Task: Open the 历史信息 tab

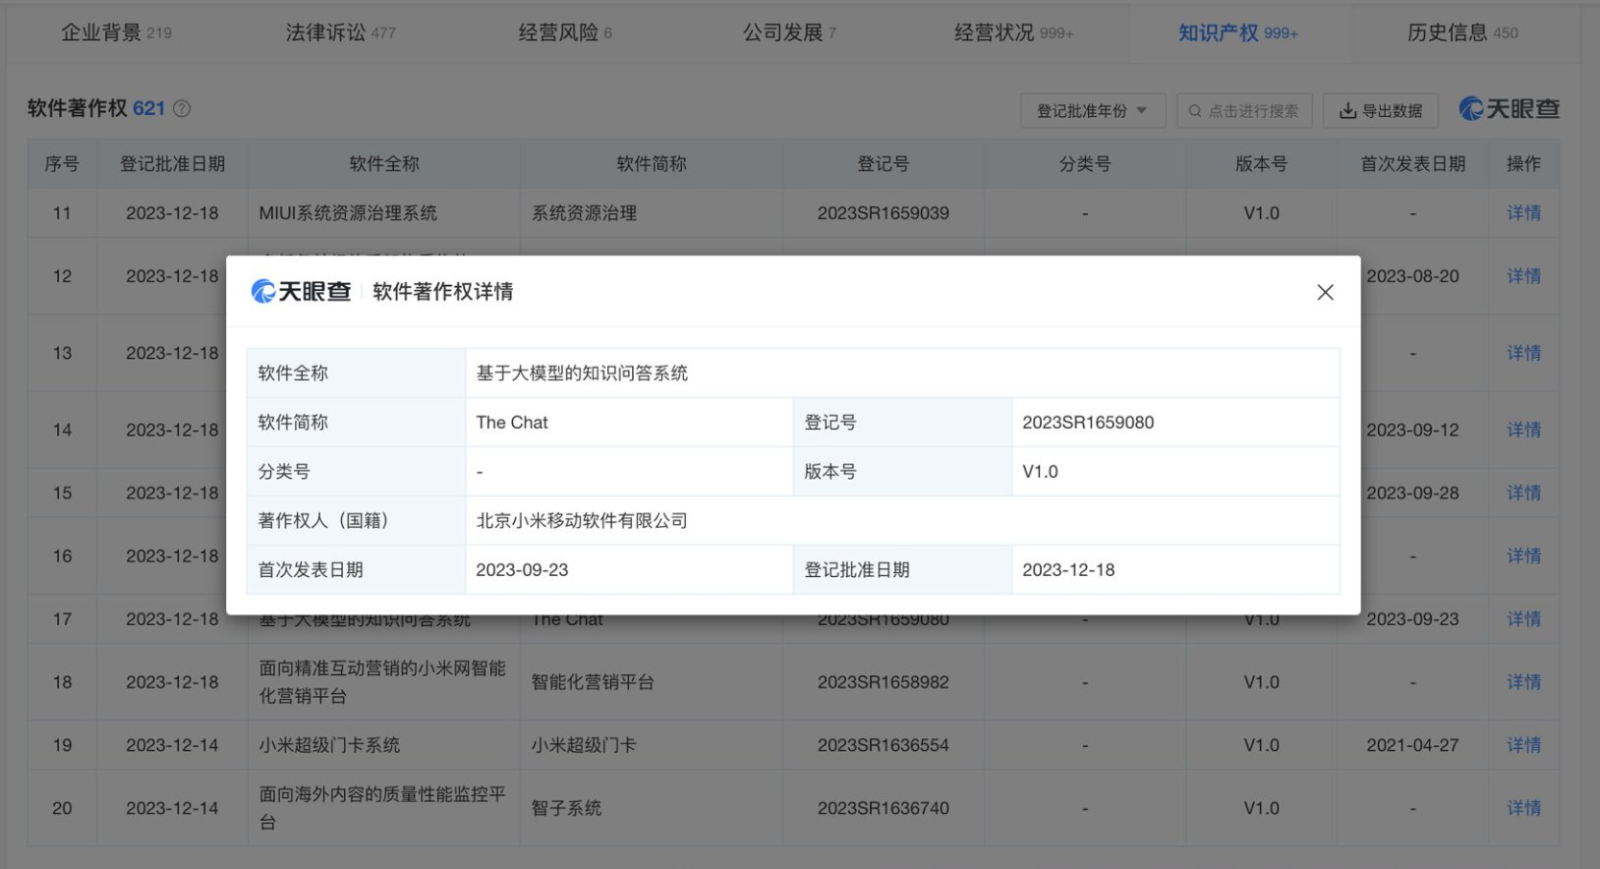Action: pyautogui.click(x=1462, y=33)
